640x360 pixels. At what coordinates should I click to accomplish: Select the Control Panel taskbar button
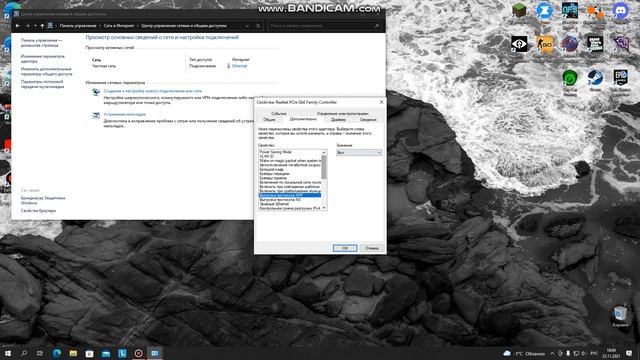tap(155, 353)
